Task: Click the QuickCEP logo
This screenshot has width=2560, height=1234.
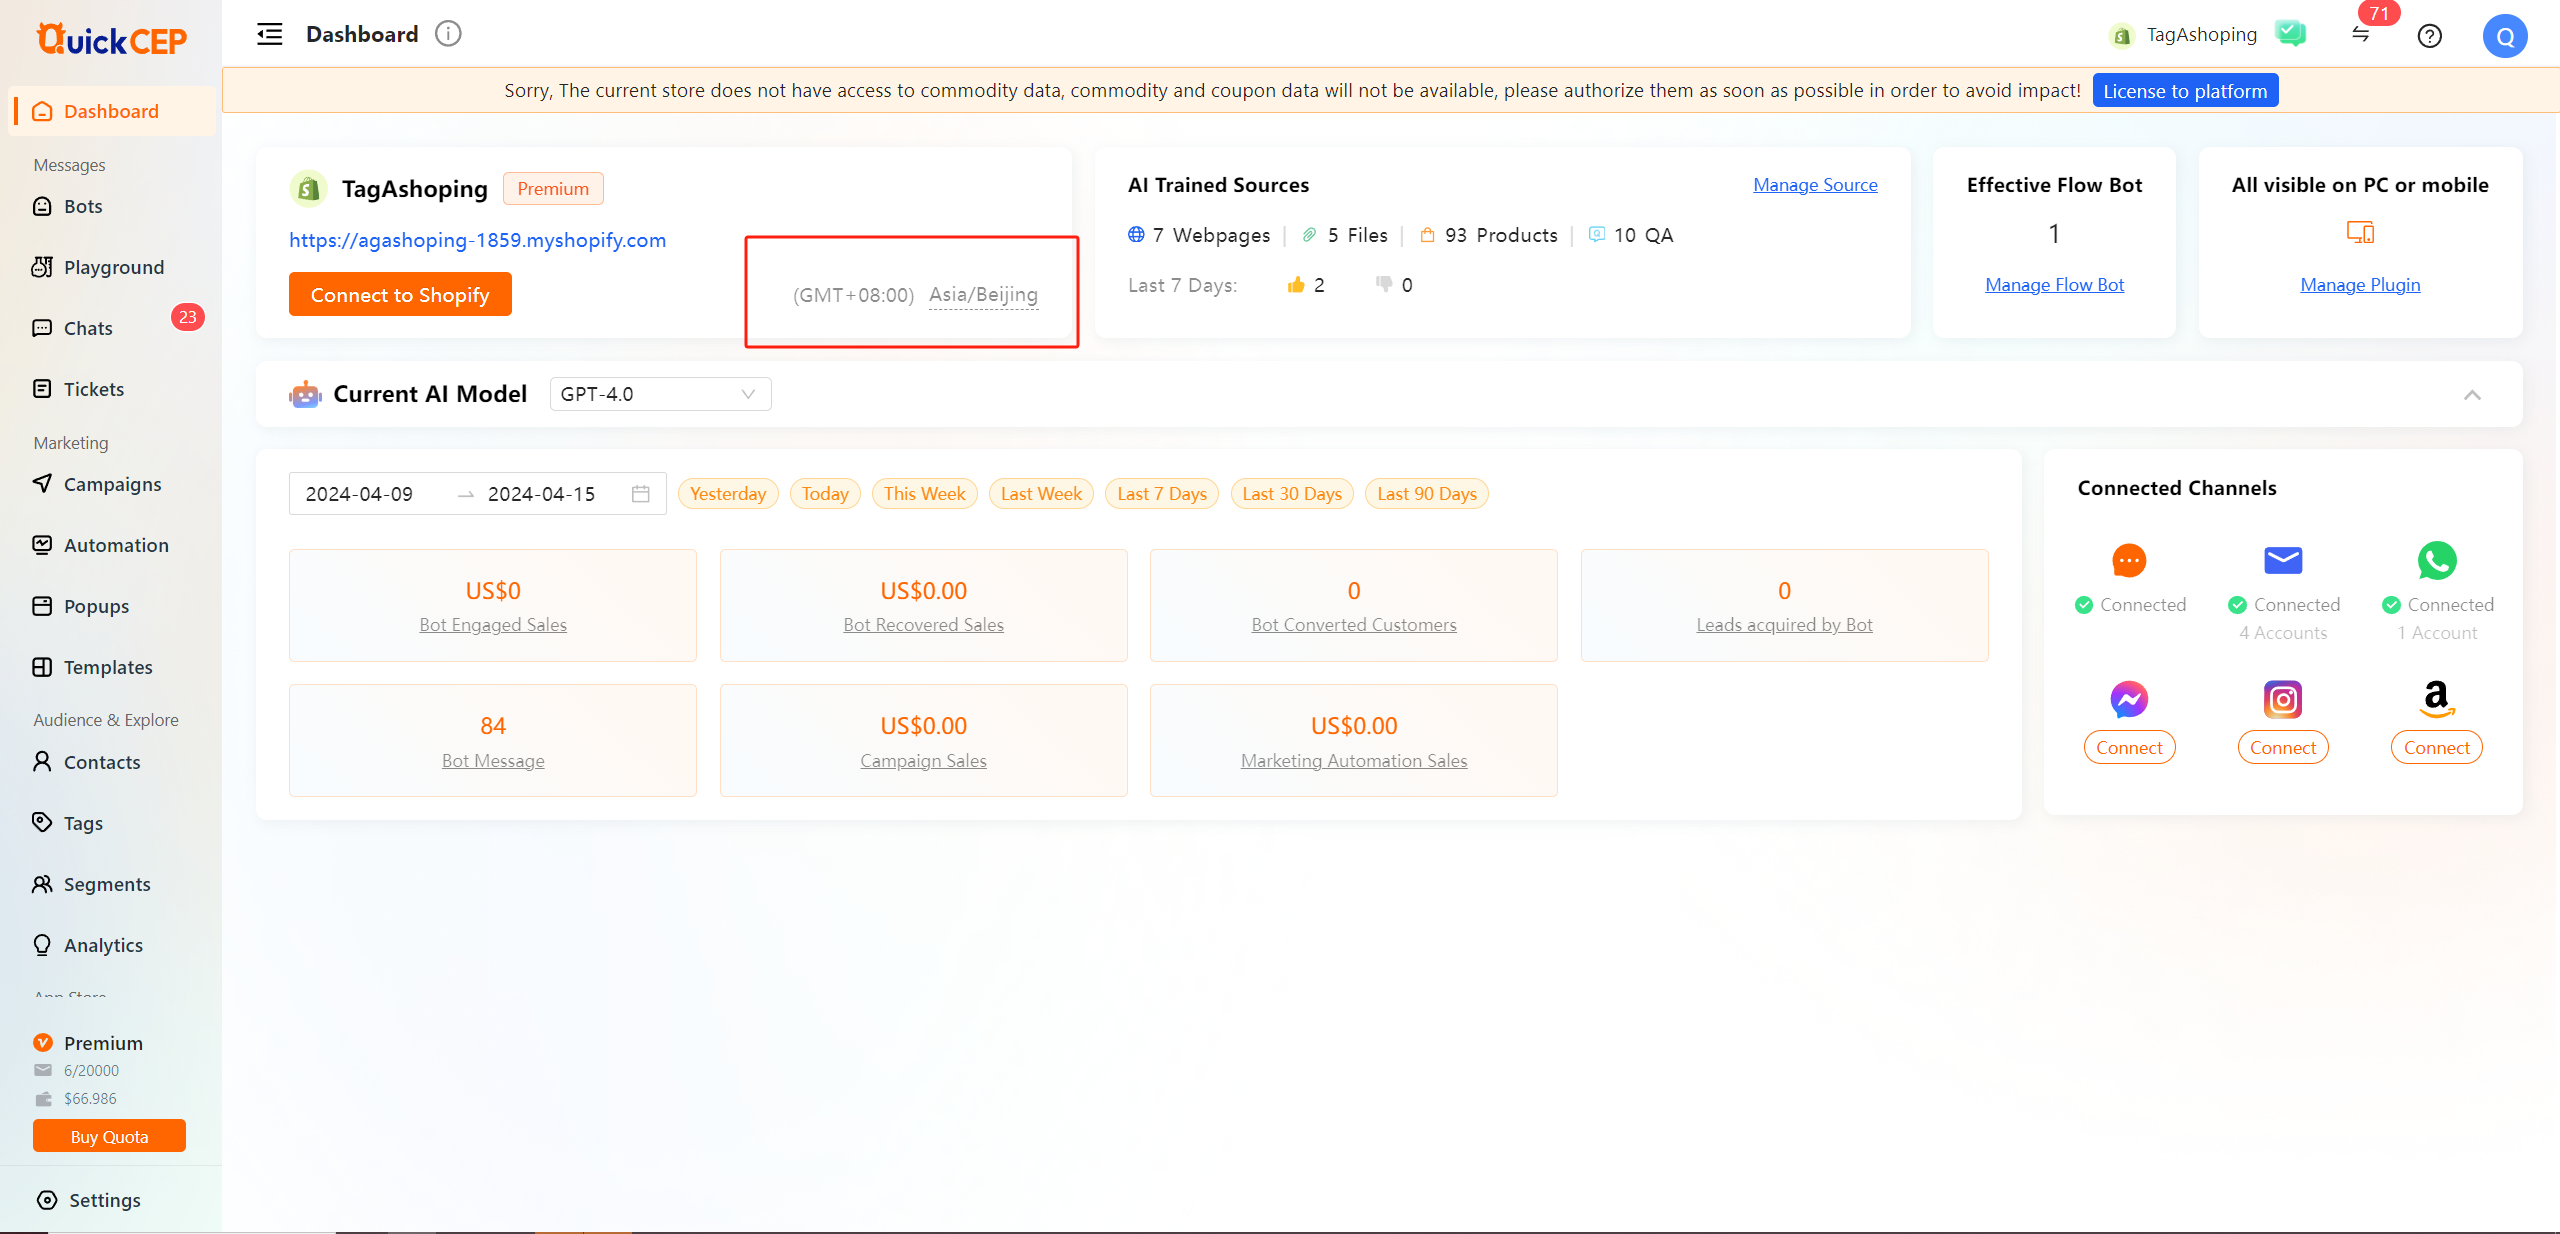Action: (111, 39)
